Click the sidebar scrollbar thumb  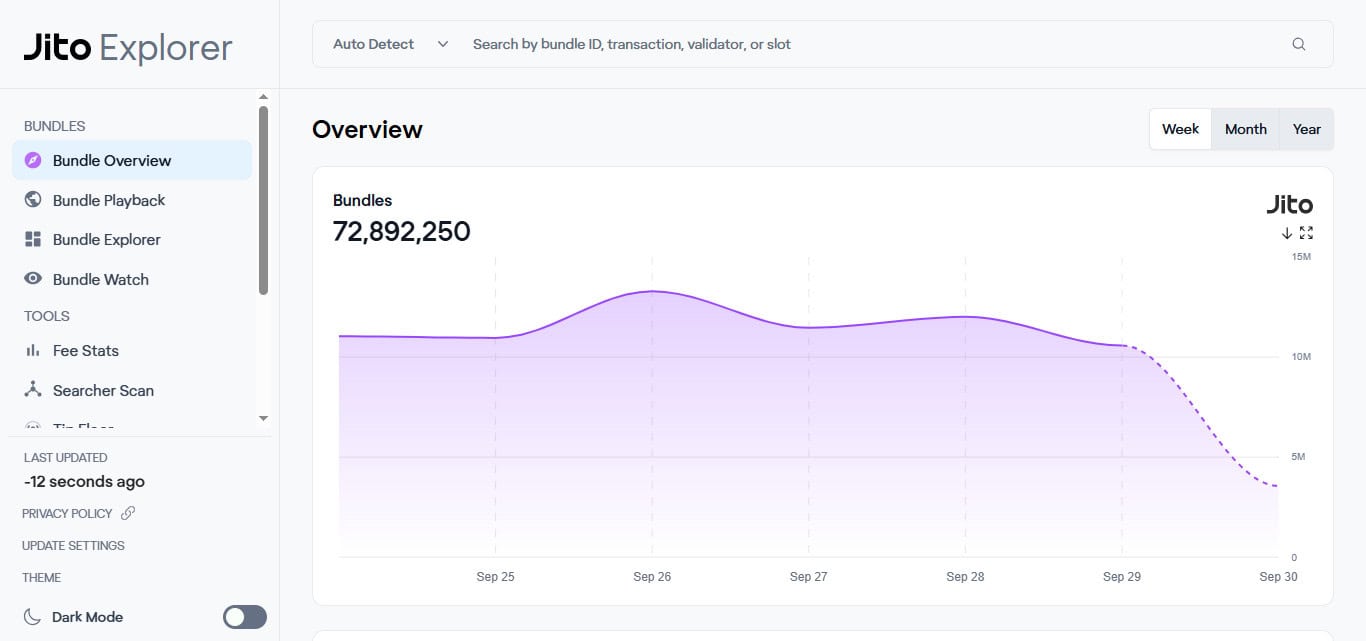(x=263, y=200)
